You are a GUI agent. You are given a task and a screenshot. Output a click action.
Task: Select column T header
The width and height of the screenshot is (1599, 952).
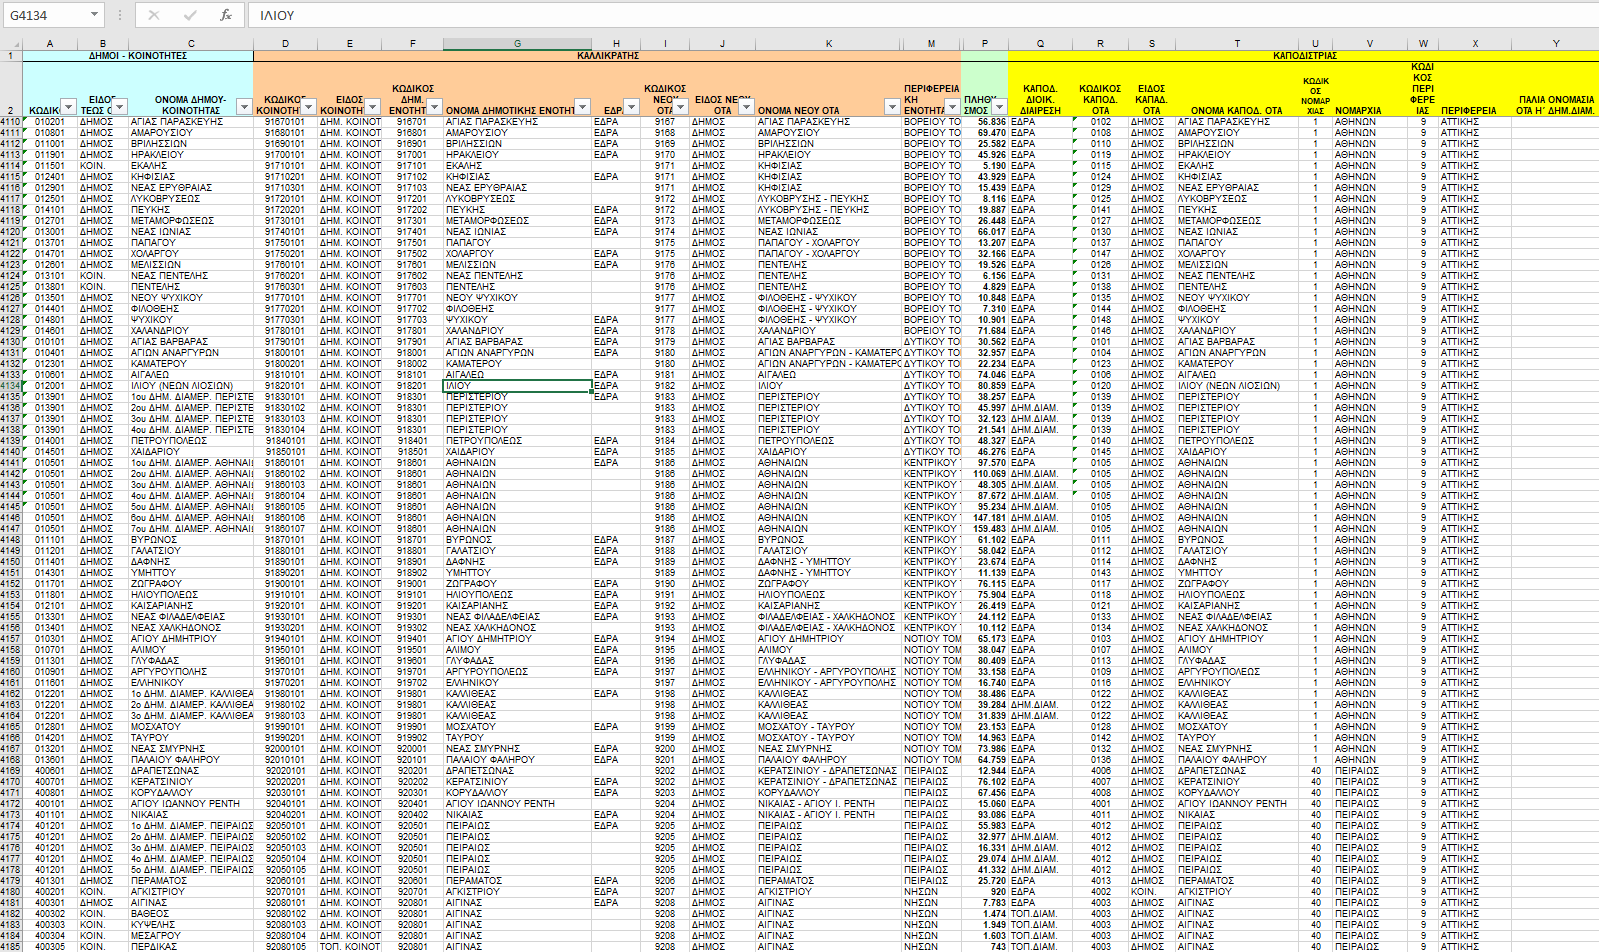point(1237,43)
